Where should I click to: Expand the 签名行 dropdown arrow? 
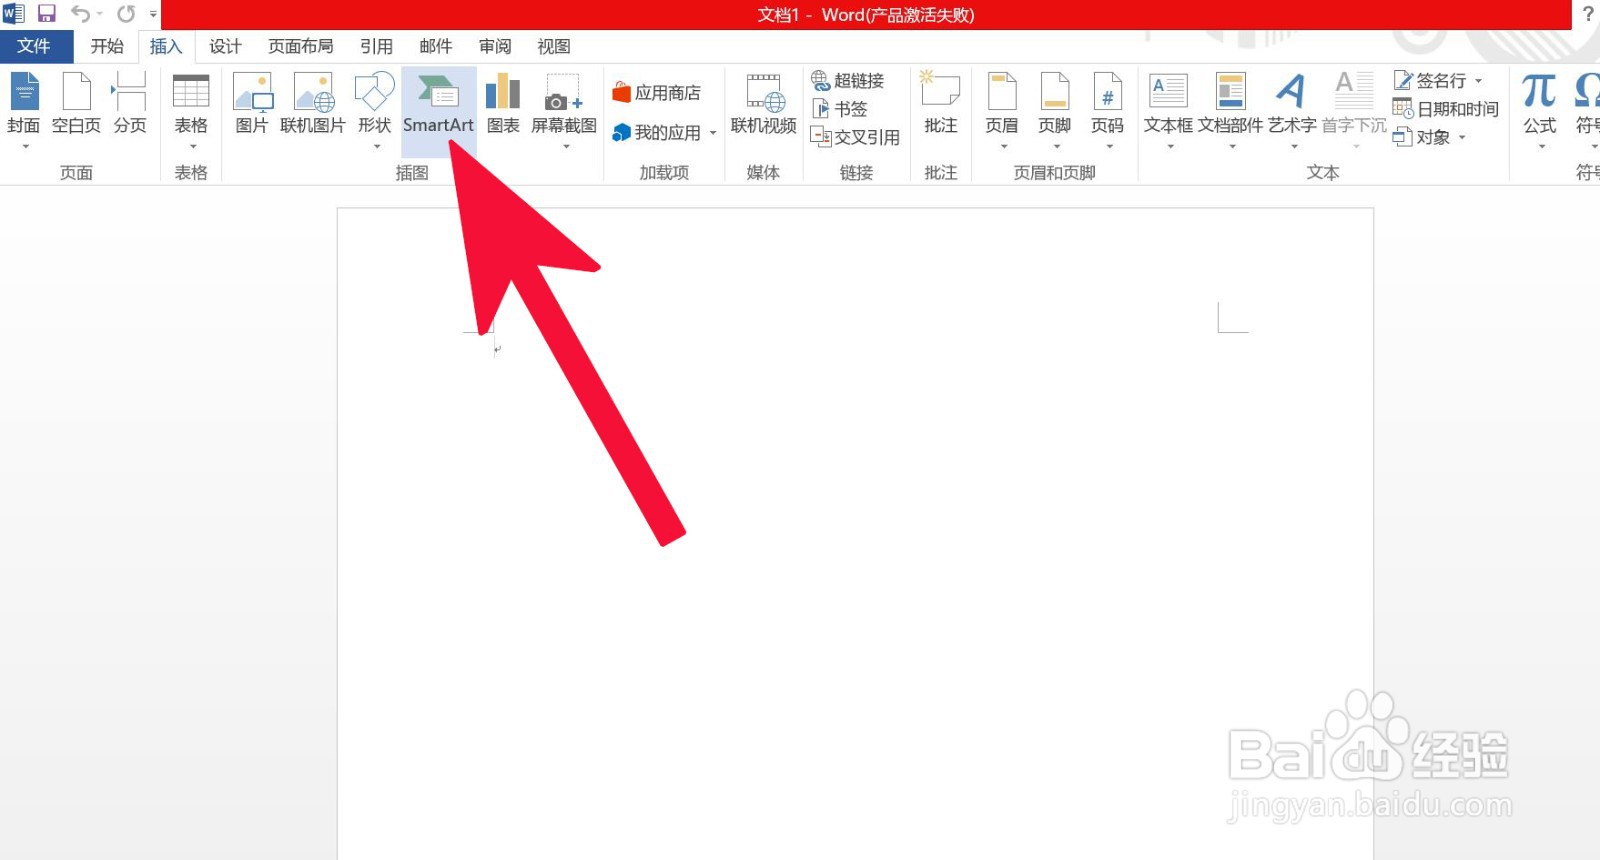(x=1478, y=80)
